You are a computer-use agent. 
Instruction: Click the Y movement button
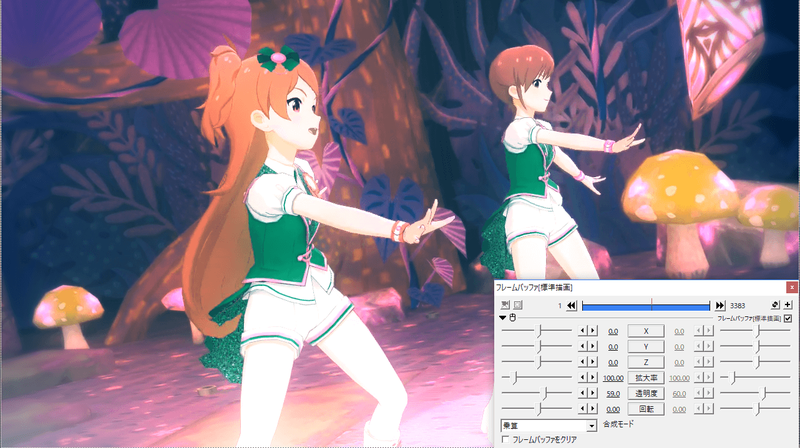(x=646, y=346)
